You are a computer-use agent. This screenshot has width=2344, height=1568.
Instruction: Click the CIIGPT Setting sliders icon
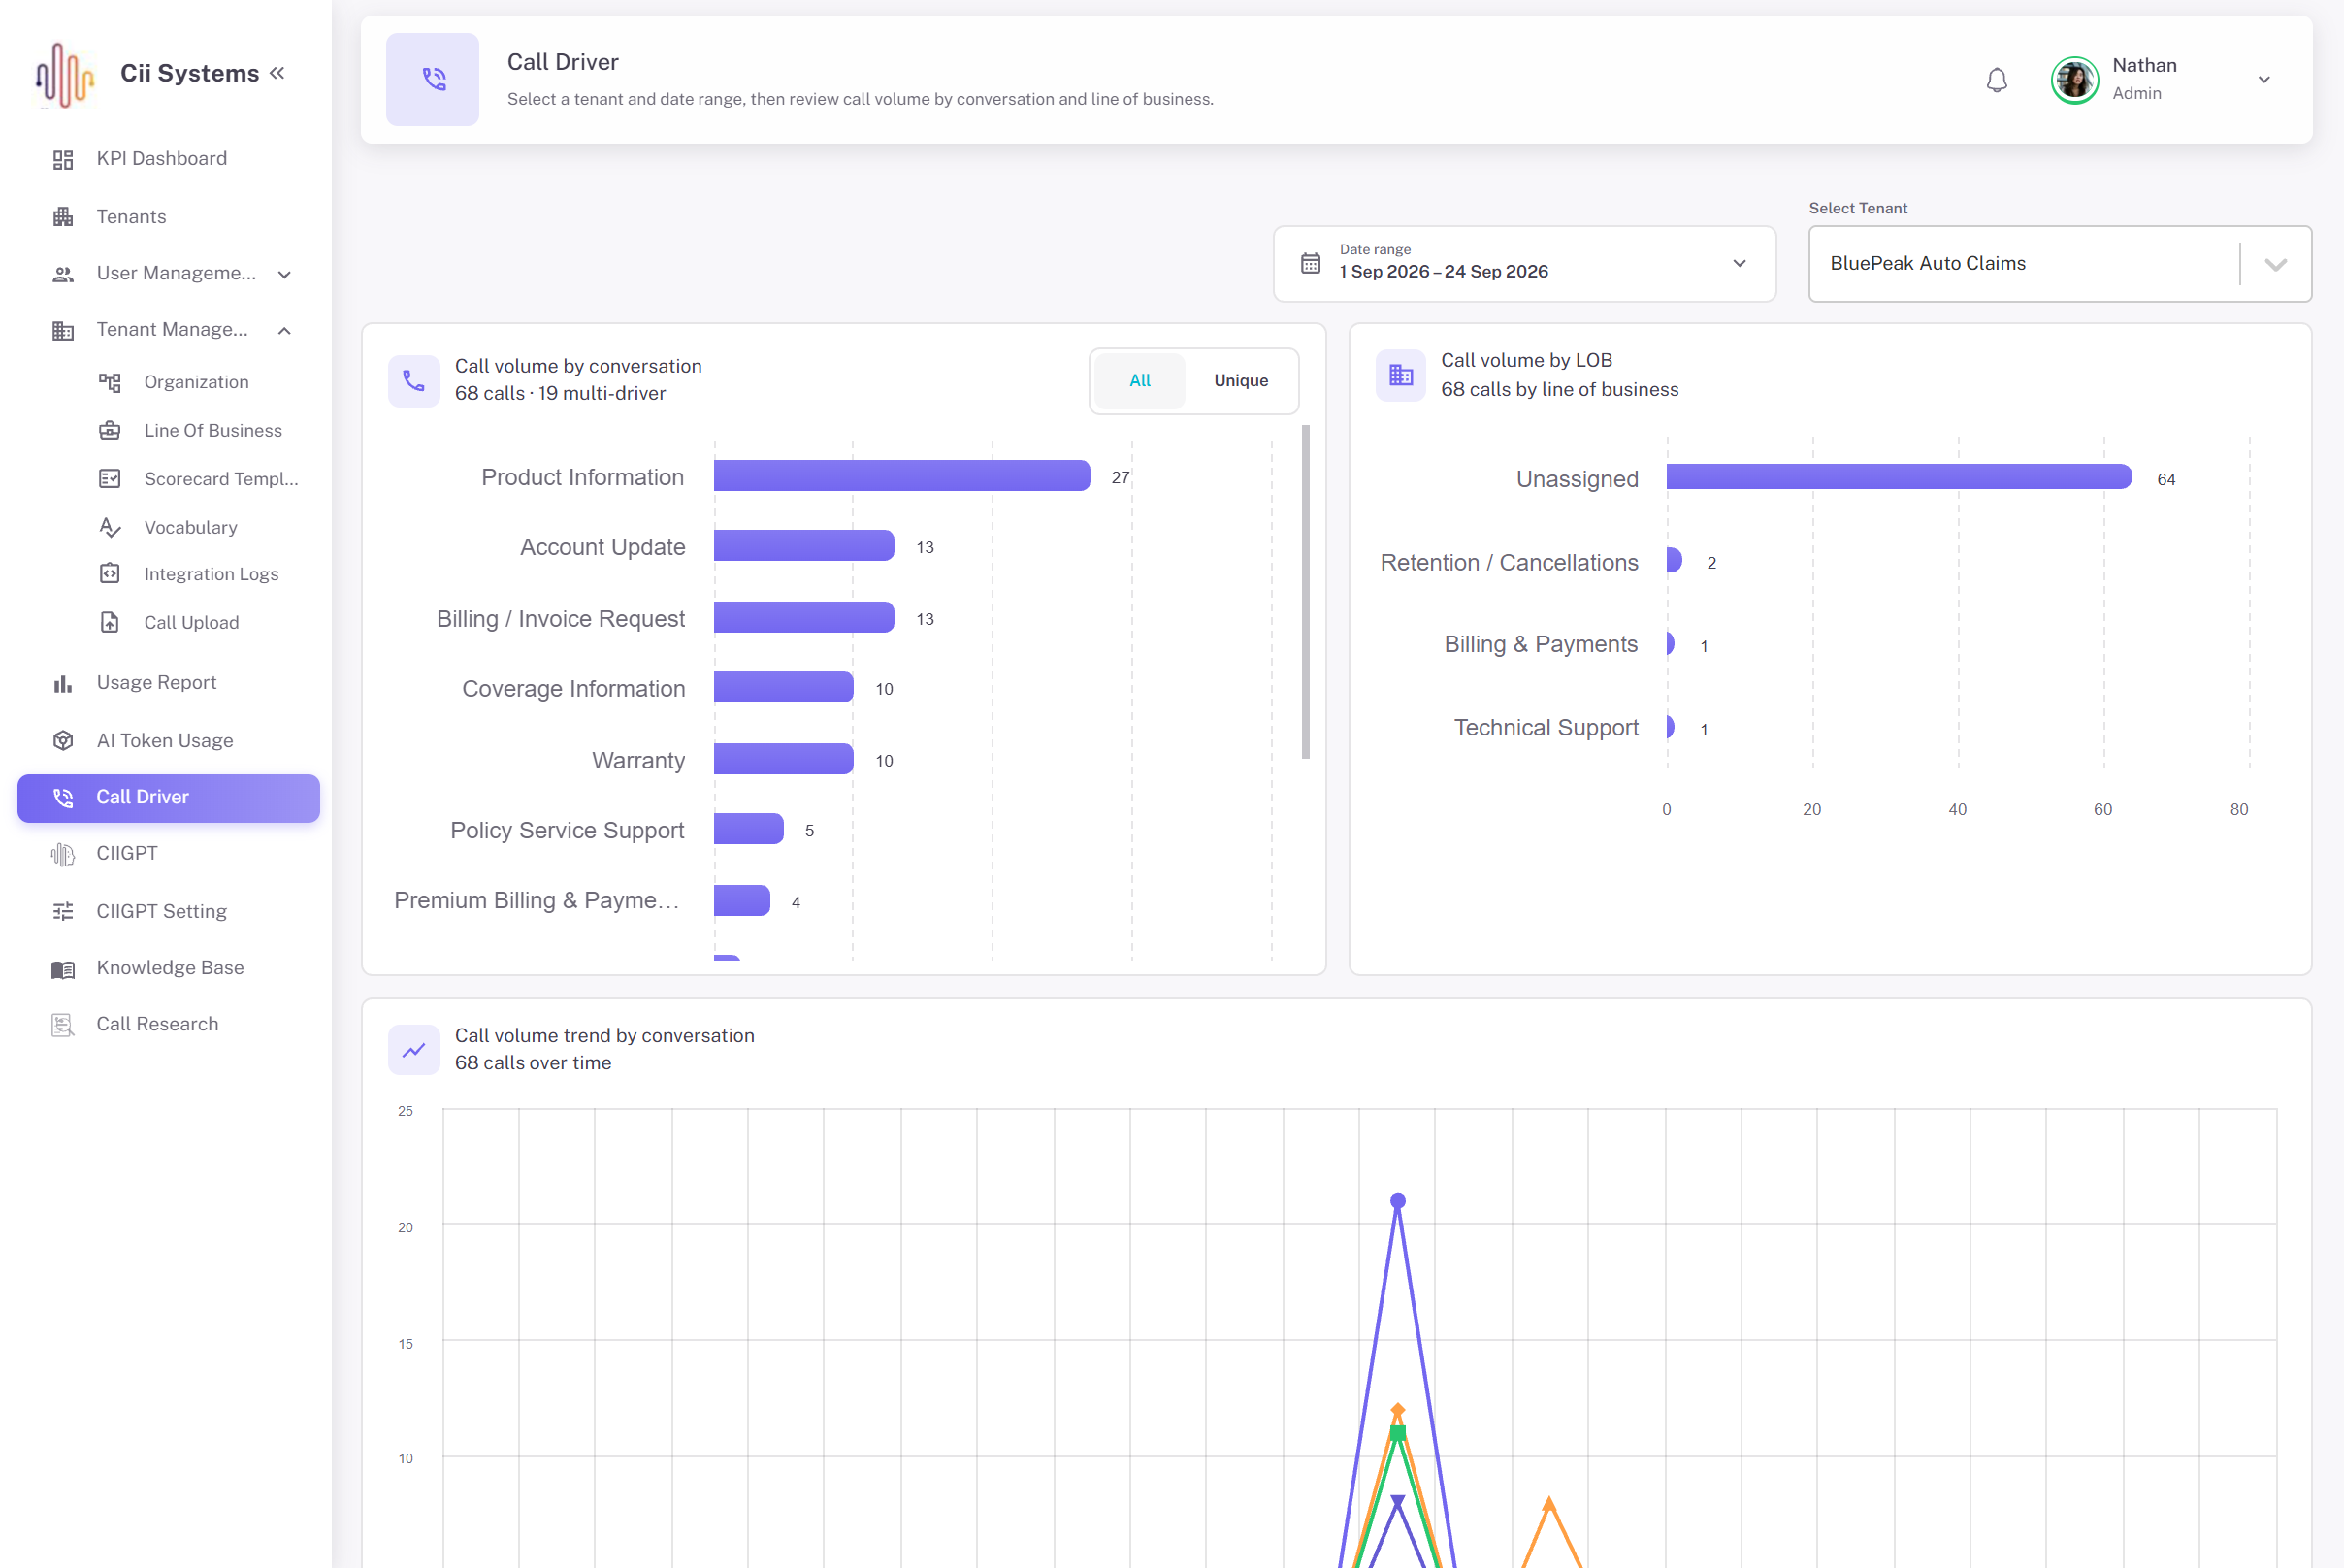(x=63, y=912)
